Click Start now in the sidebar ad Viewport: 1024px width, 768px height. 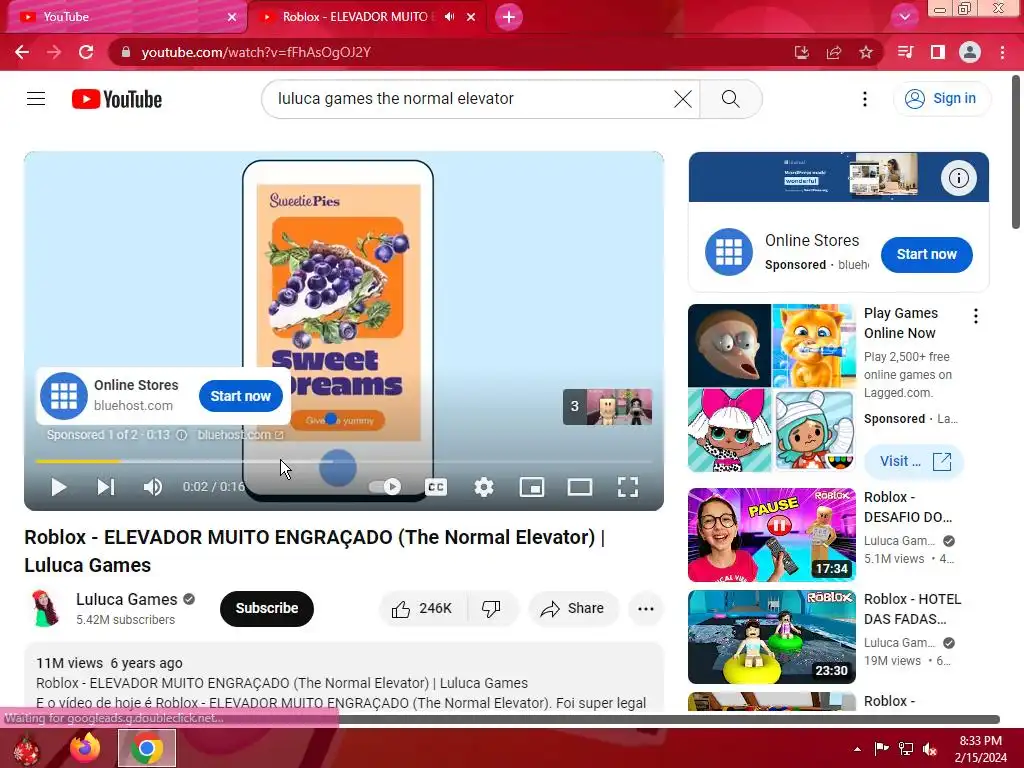pyautogui.click(x=926, y=254)
